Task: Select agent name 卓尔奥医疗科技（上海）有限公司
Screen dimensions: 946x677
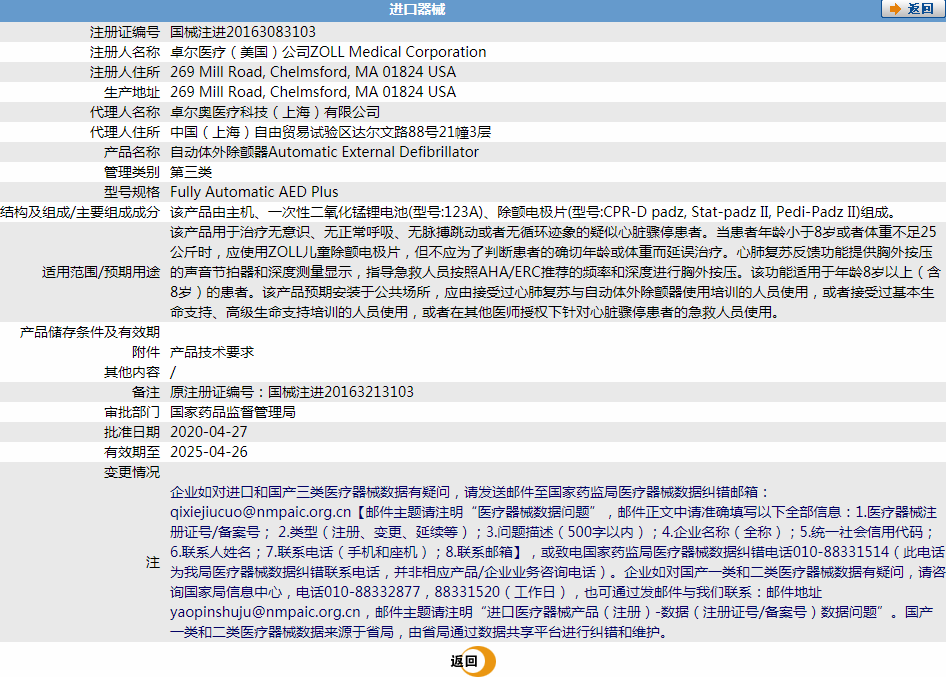Action: point(275,112)
